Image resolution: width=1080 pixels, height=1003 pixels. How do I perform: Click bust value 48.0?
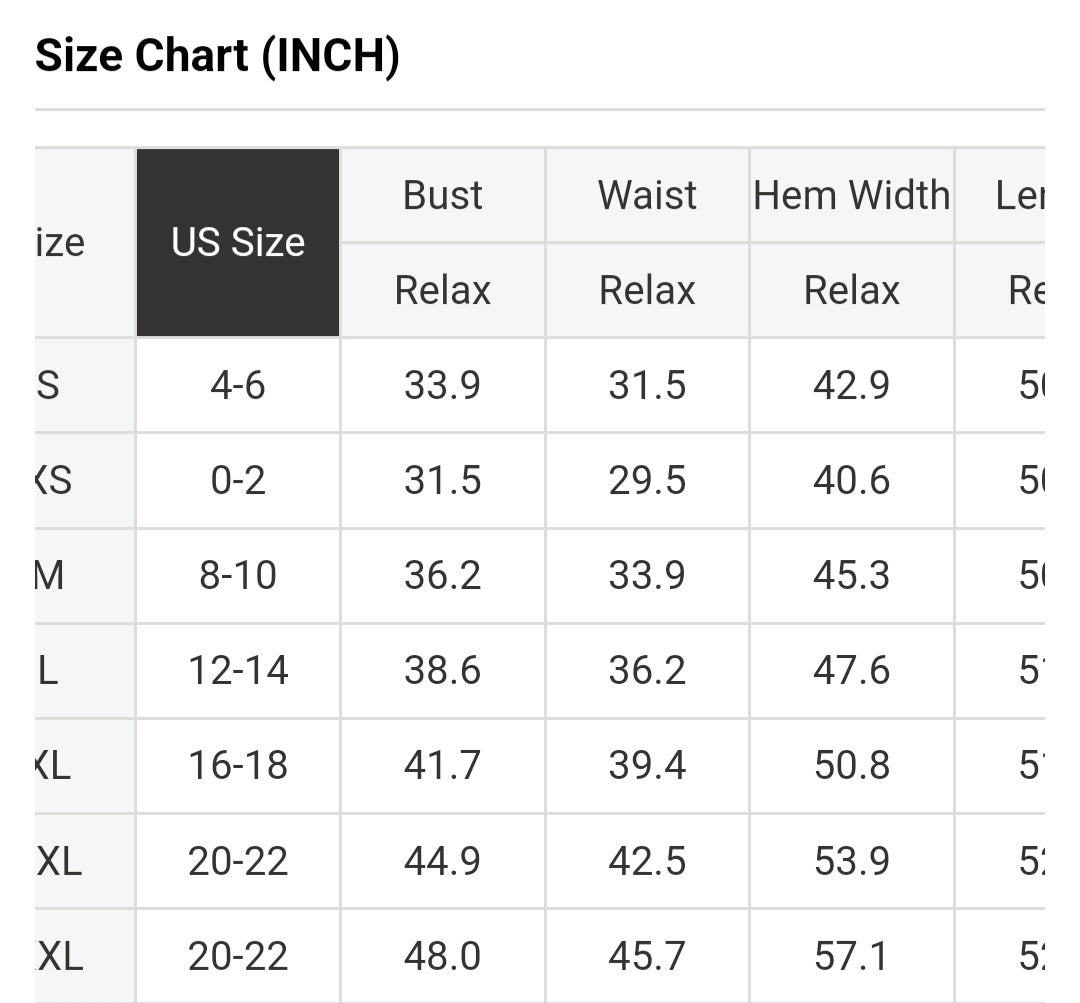click(442, 957)
